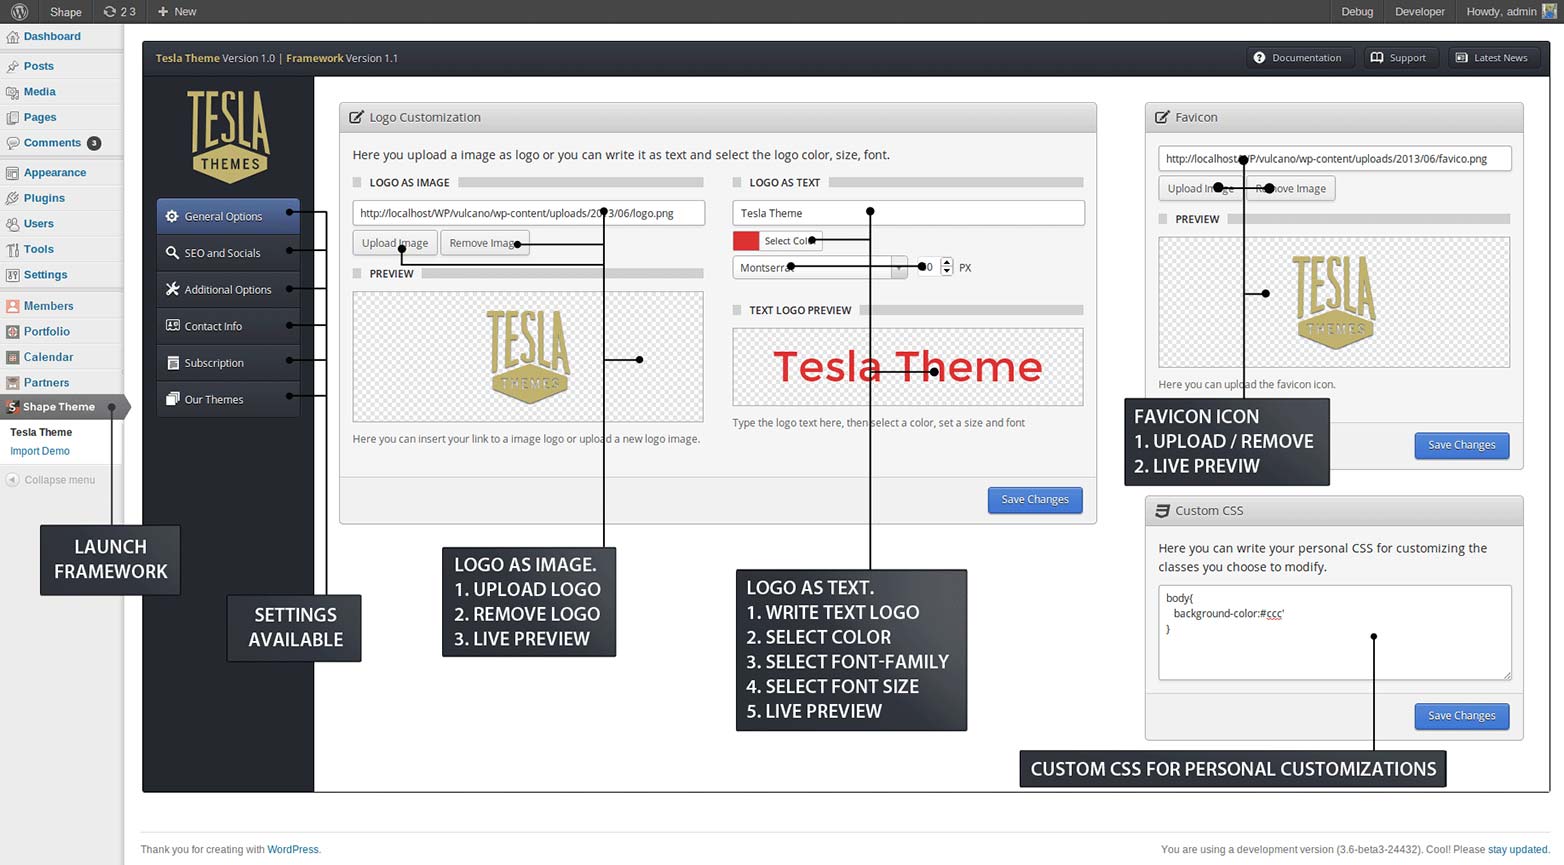
Task: Open the Howdy, admin account menu
Action: pyautogui.click(x=1511, y=11)
